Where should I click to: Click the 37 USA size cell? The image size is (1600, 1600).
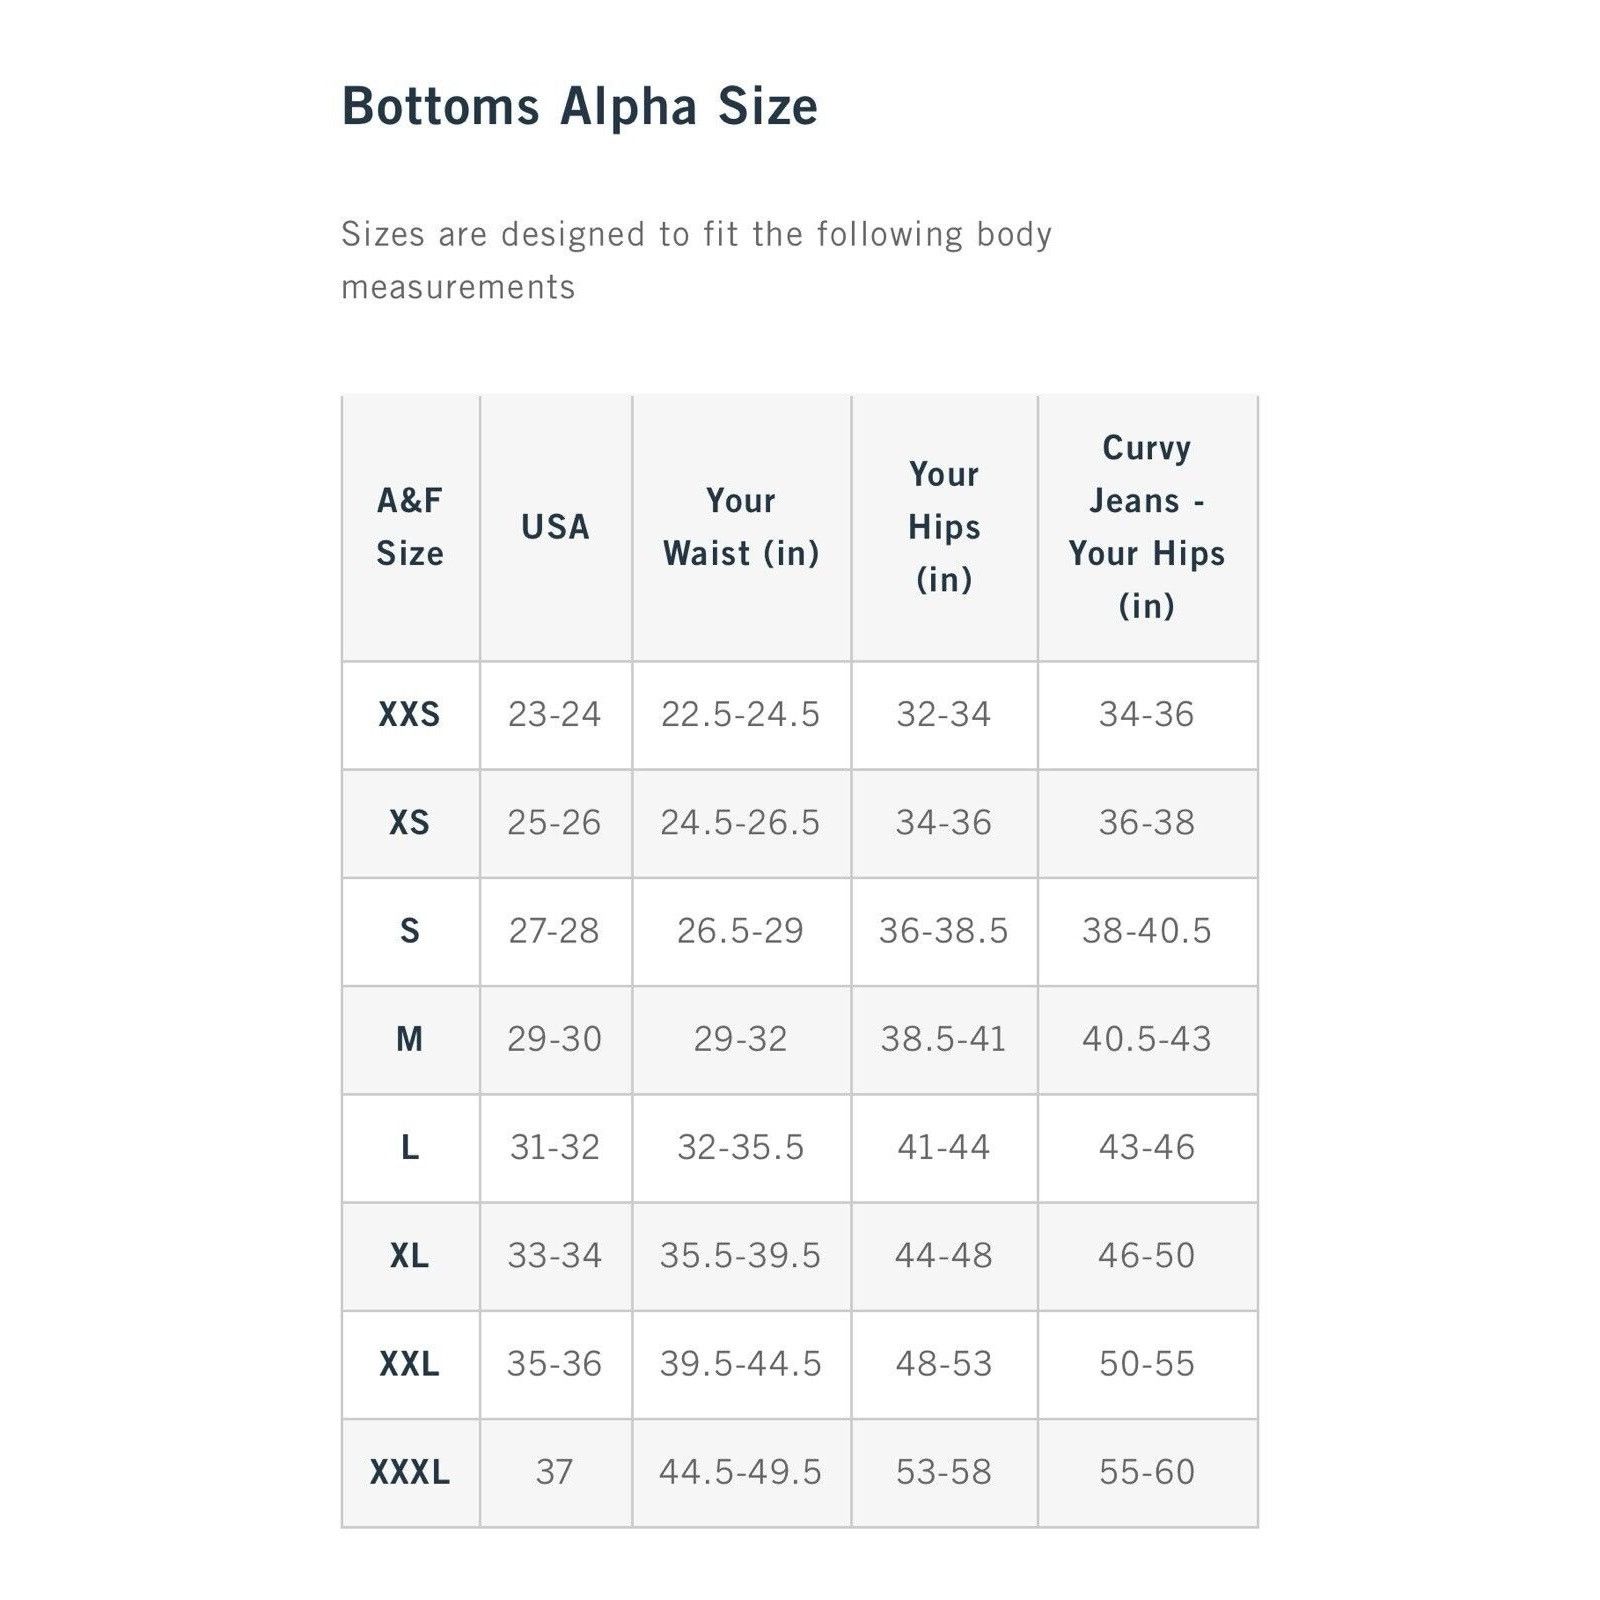(x=555, y=1472)
